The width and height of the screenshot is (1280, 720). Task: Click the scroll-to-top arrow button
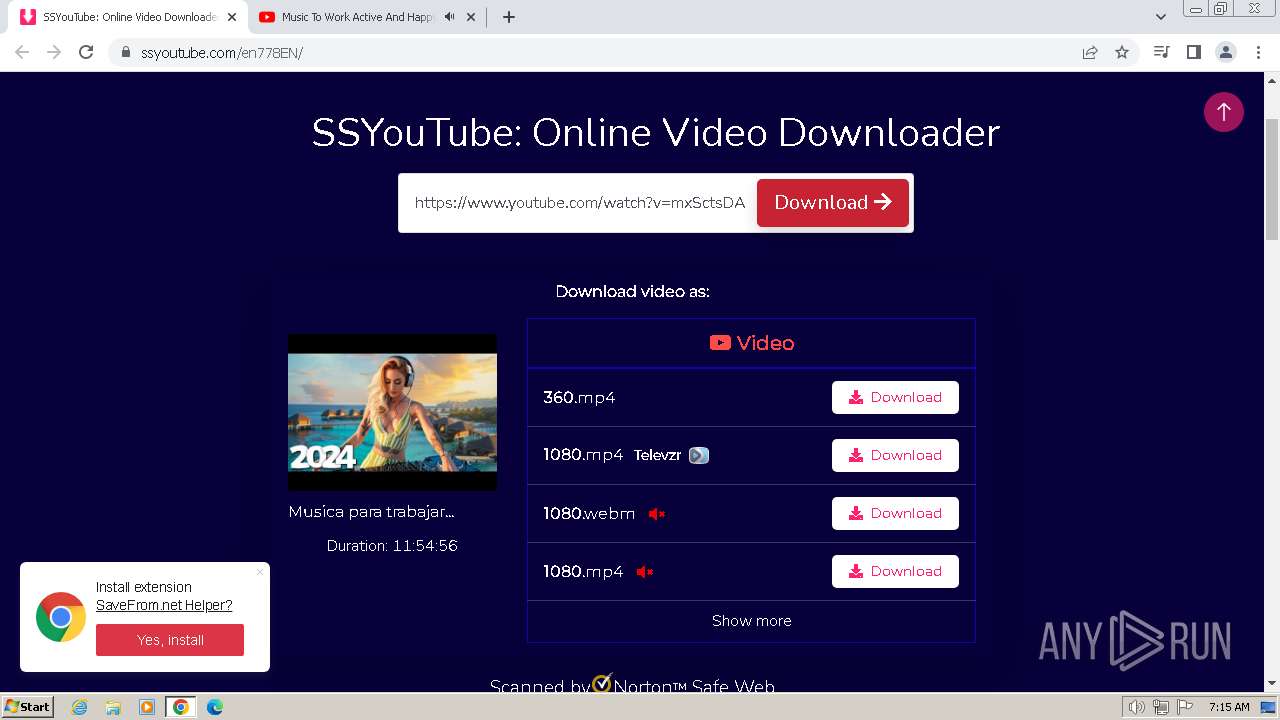tap(1223, 112)
